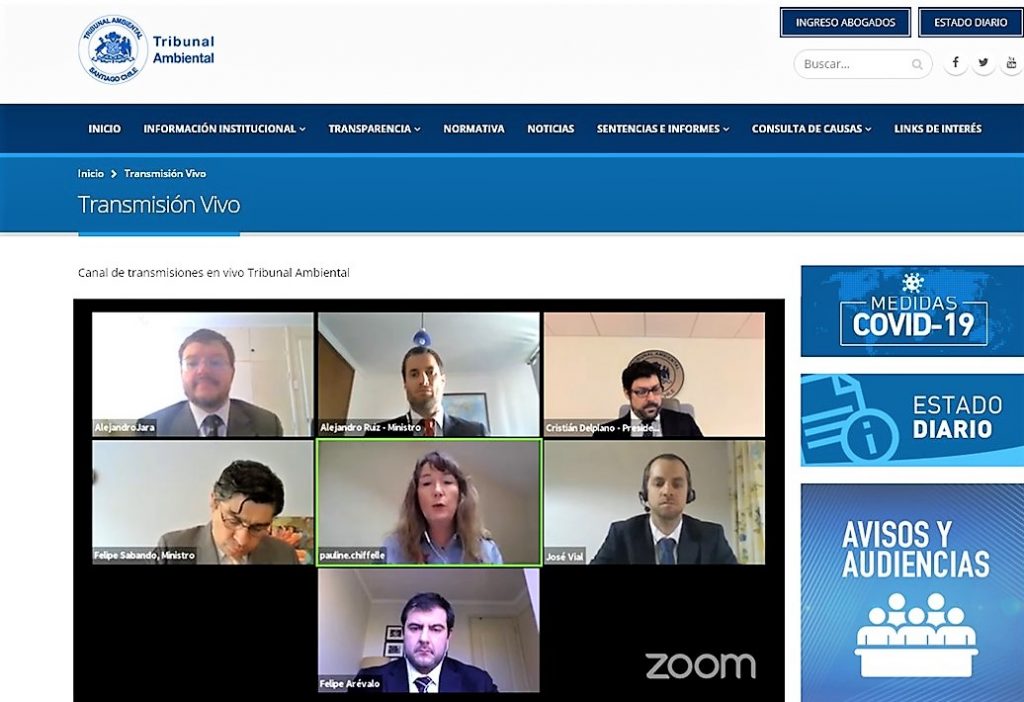
Task: Select Links de Interés menu item
Action: pos(937,129)
